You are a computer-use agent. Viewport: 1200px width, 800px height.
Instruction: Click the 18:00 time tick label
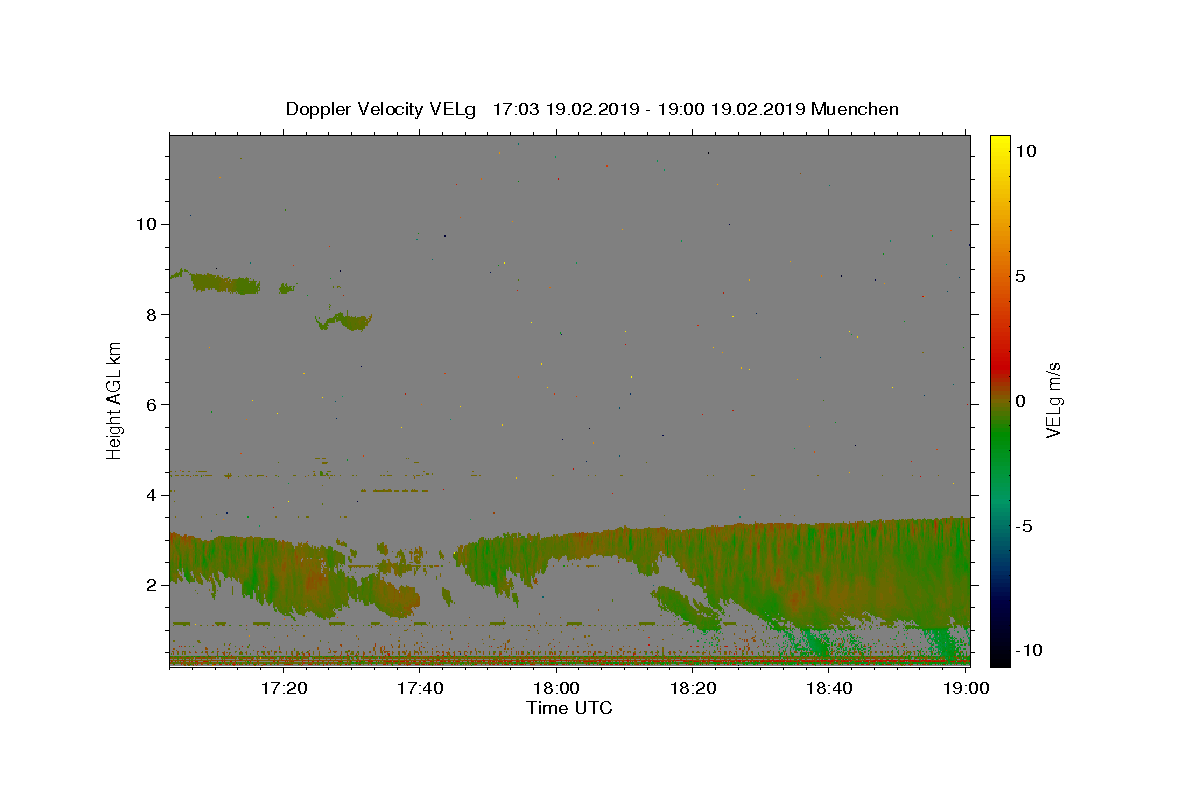tap(556, 688)
